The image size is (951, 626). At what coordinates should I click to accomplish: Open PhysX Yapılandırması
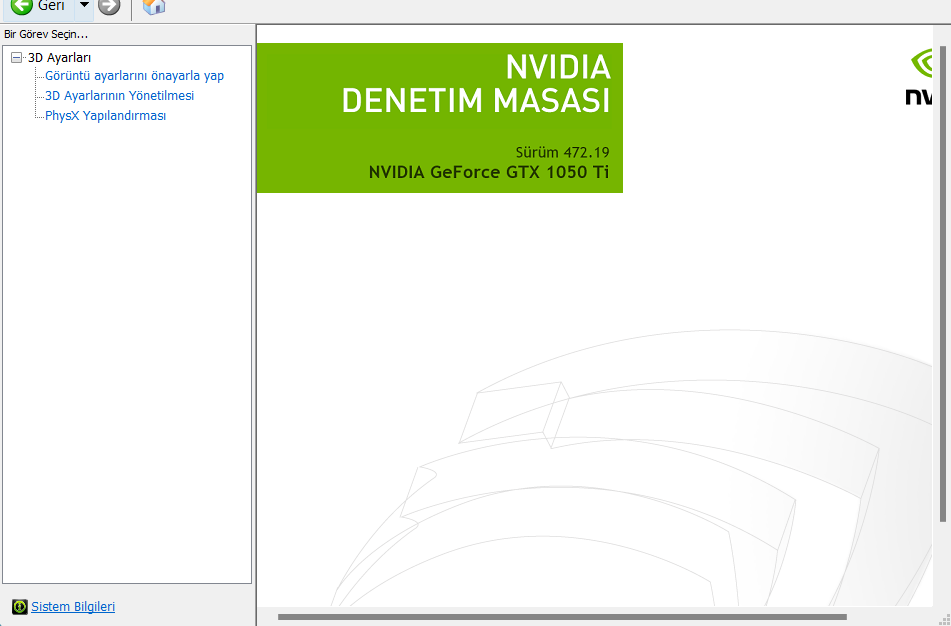106,116
